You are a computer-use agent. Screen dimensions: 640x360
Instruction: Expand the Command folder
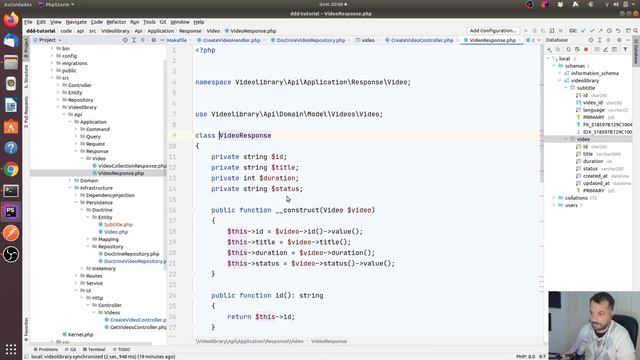pos(76,129)
